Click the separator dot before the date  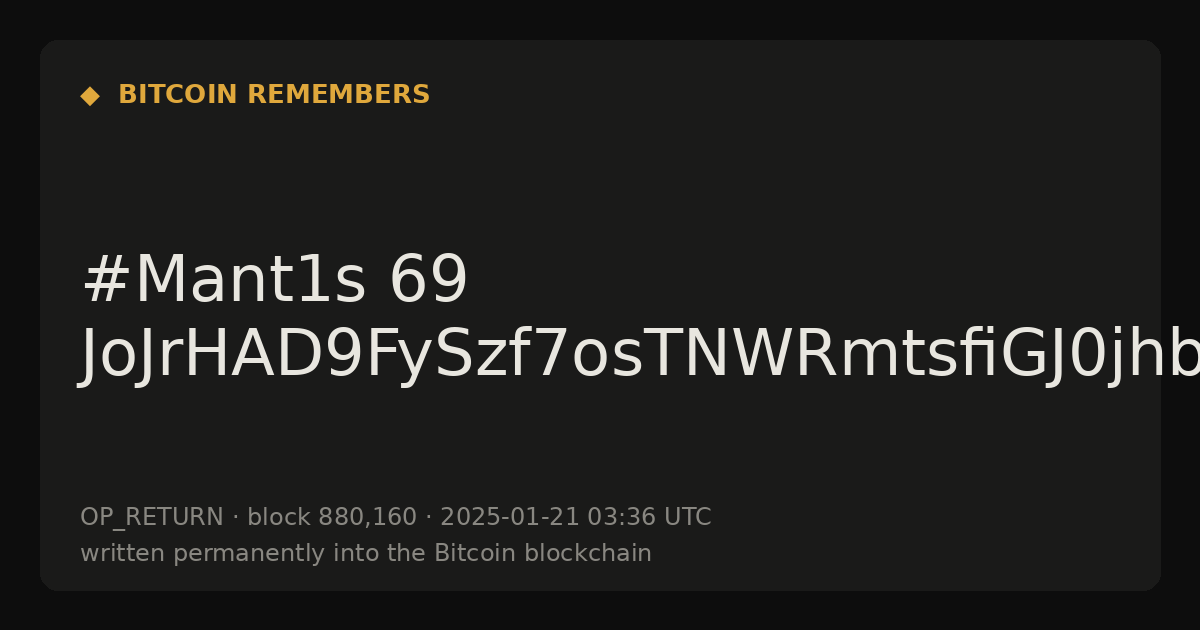tap(428, 518)
